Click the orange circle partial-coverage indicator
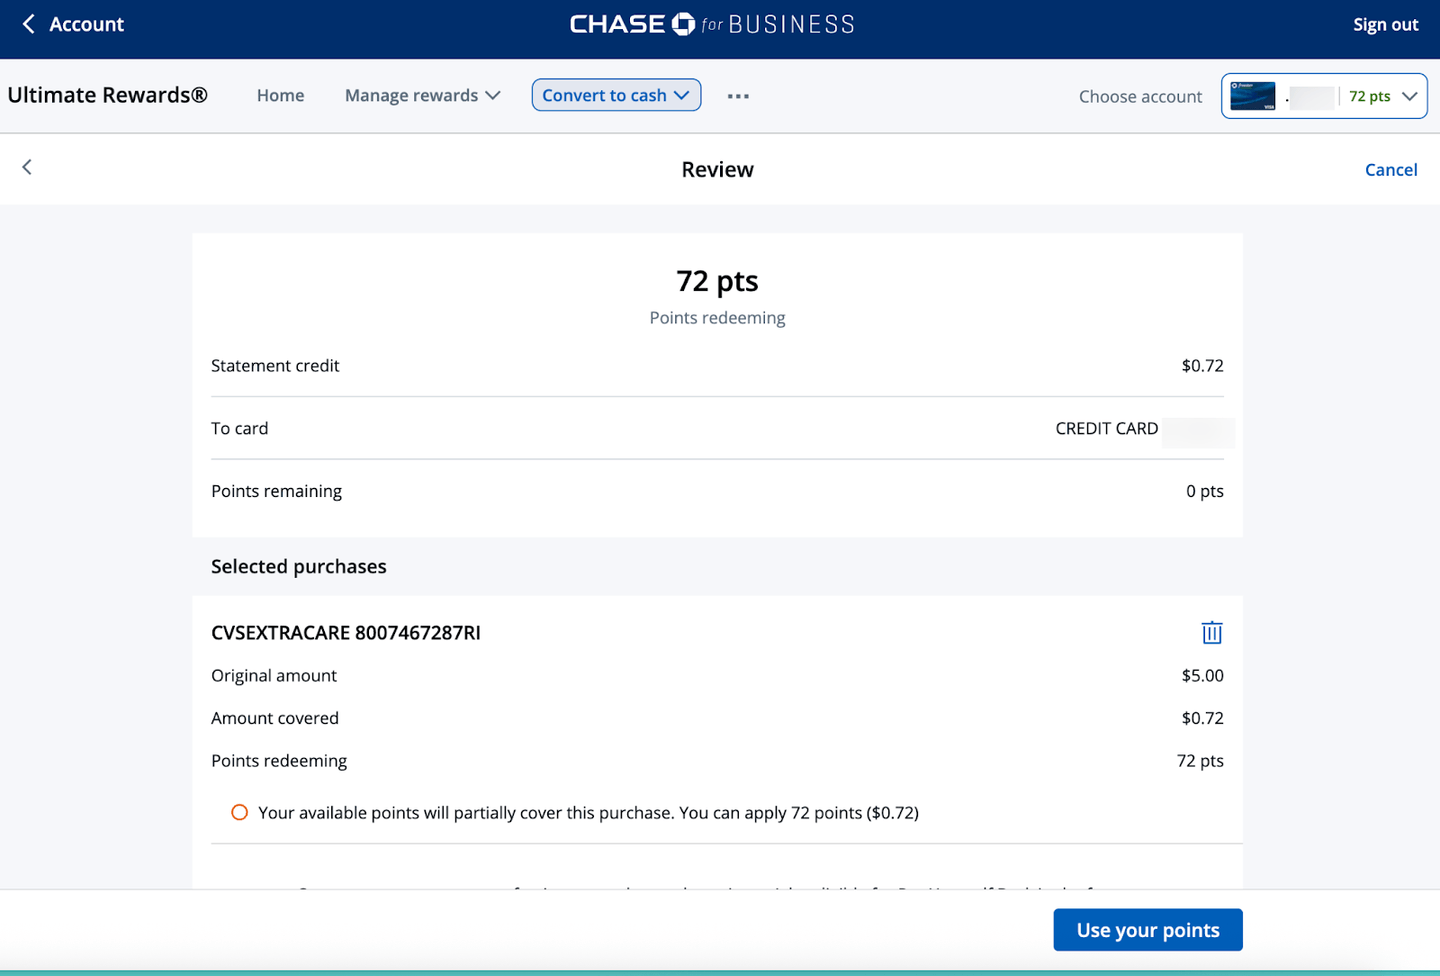The image size is (1440, 976). coord(239,812)
